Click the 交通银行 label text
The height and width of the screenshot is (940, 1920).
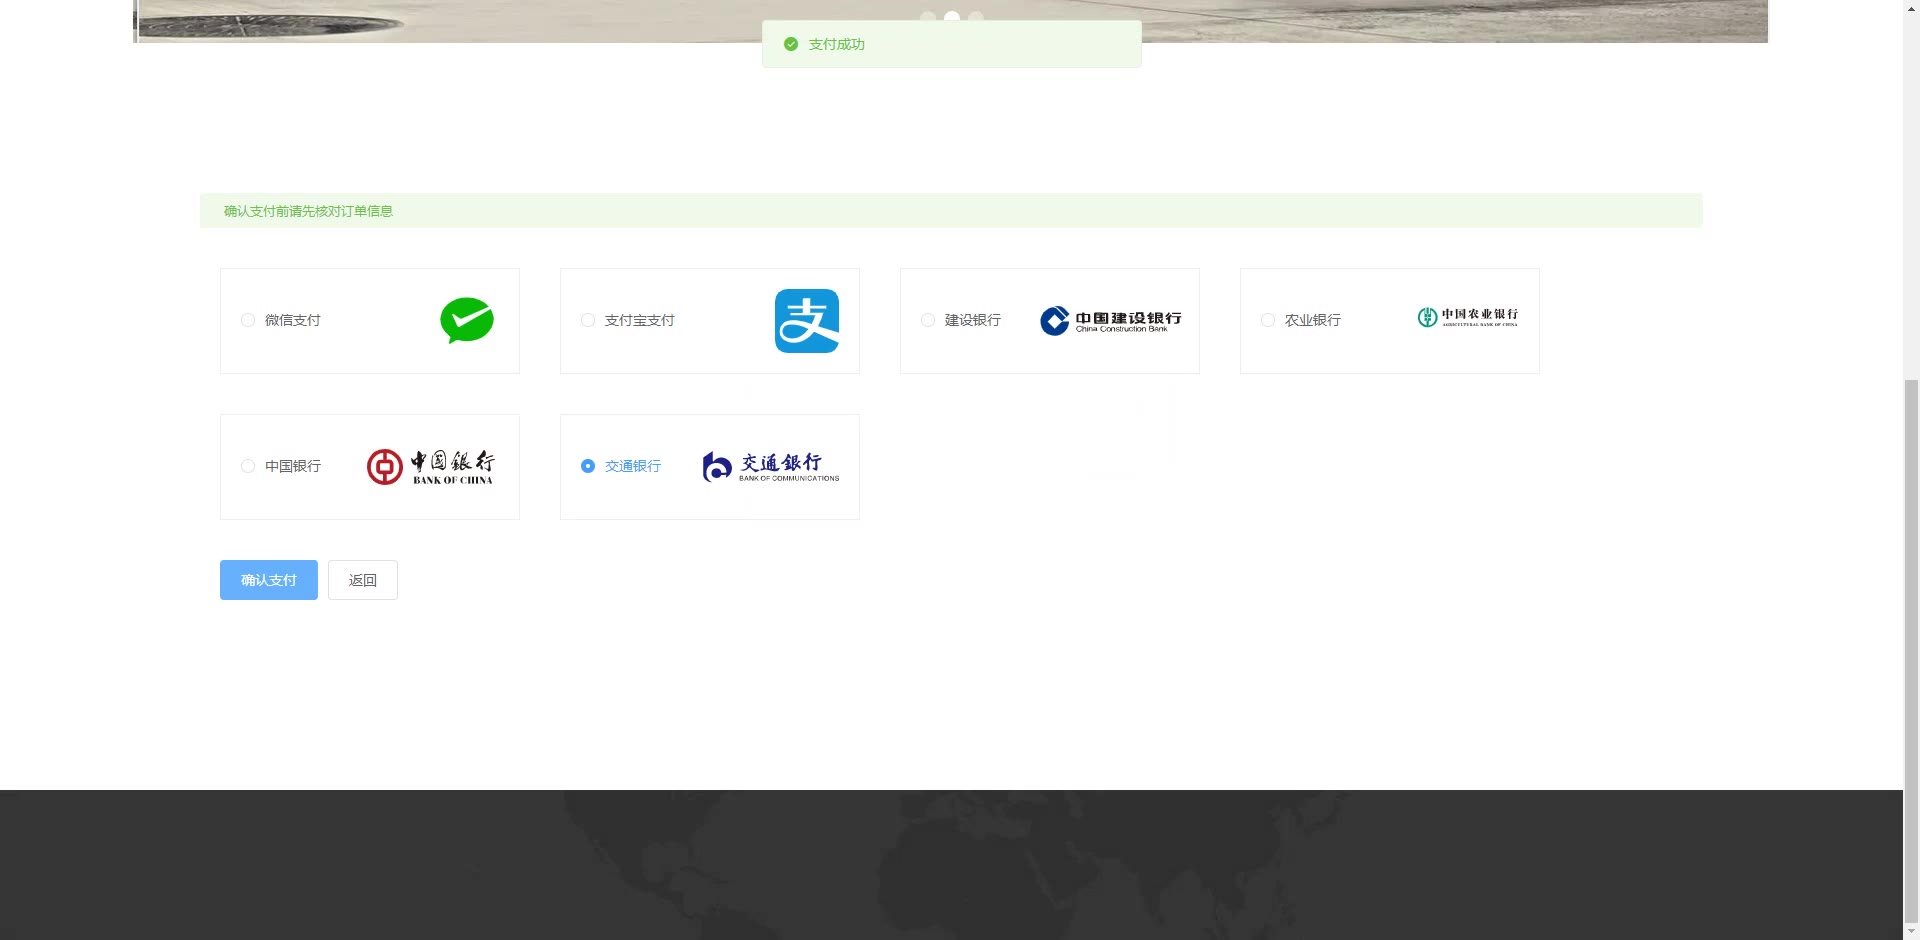click(x=633, y=466)
